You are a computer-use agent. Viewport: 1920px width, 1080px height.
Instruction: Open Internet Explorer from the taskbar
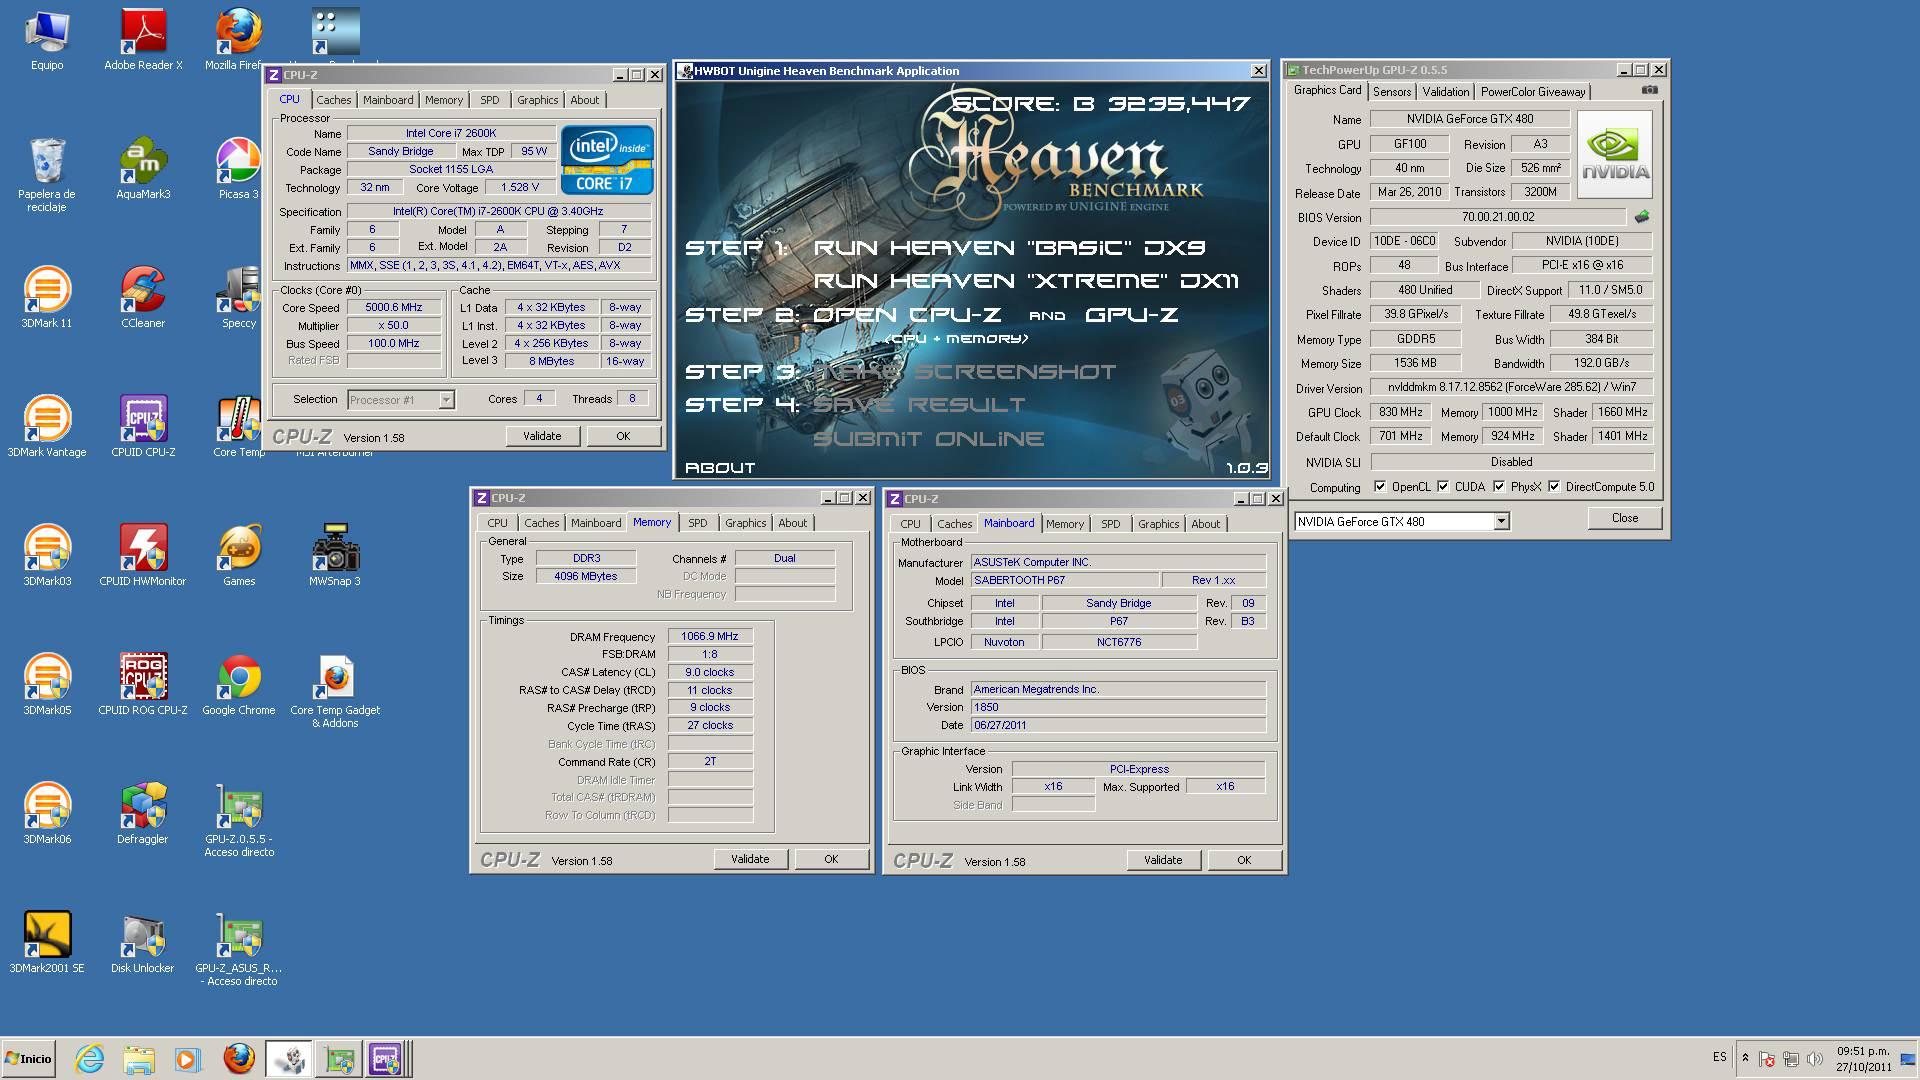tap(90, 1059)
